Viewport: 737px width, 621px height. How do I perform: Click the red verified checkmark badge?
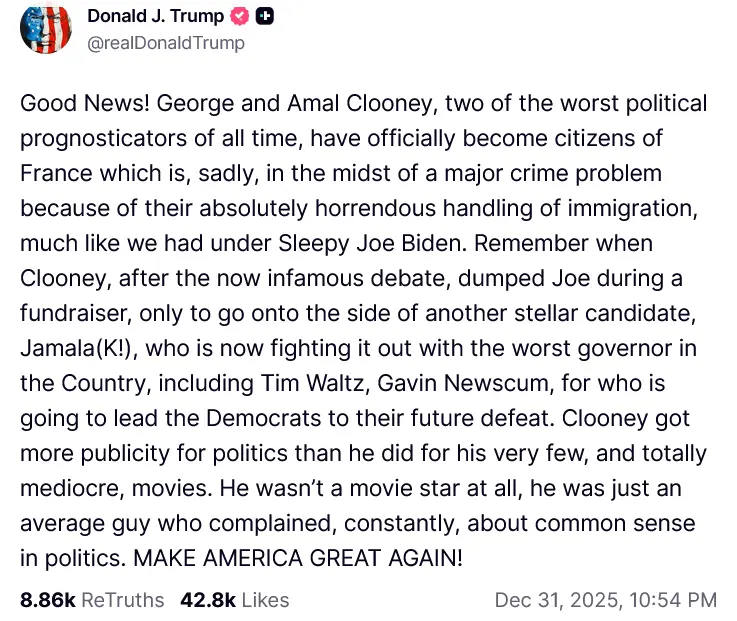coord(240,16)
